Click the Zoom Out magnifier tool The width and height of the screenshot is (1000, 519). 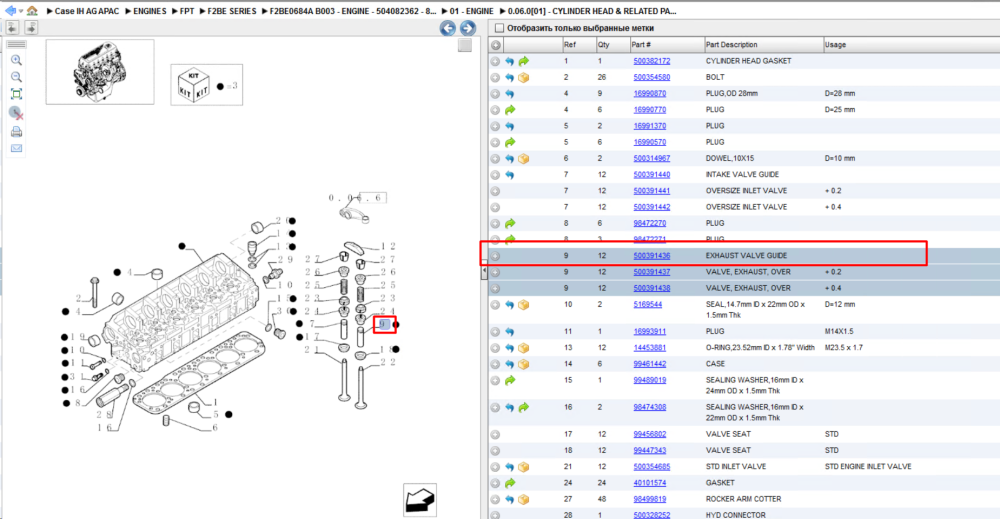coord(17,77)
